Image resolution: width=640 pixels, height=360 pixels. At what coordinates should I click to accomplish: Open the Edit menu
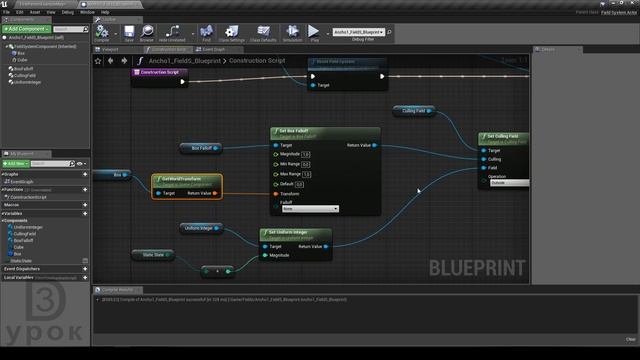tap(20, 12)
